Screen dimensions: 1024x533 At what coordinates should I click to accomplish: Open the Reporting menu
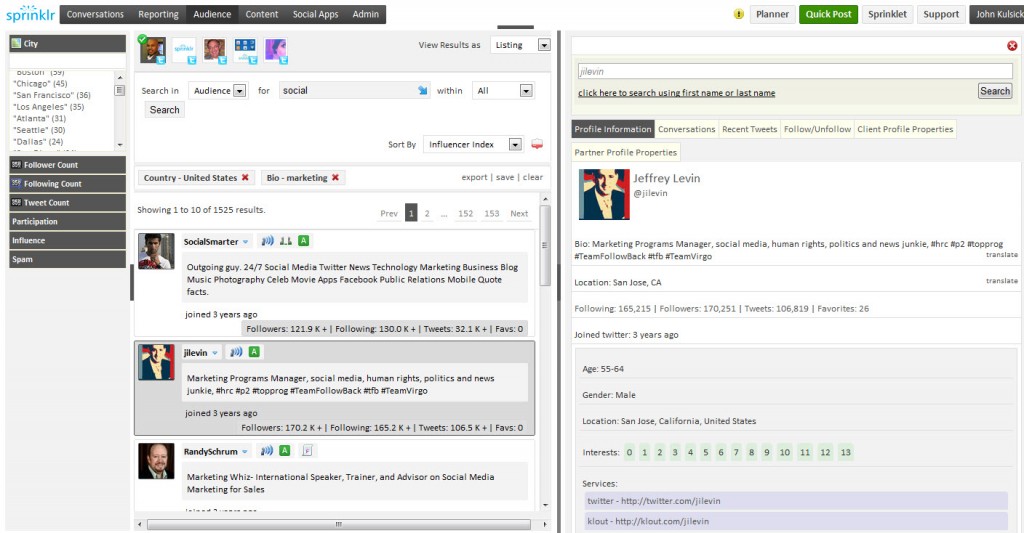(158, 14)
